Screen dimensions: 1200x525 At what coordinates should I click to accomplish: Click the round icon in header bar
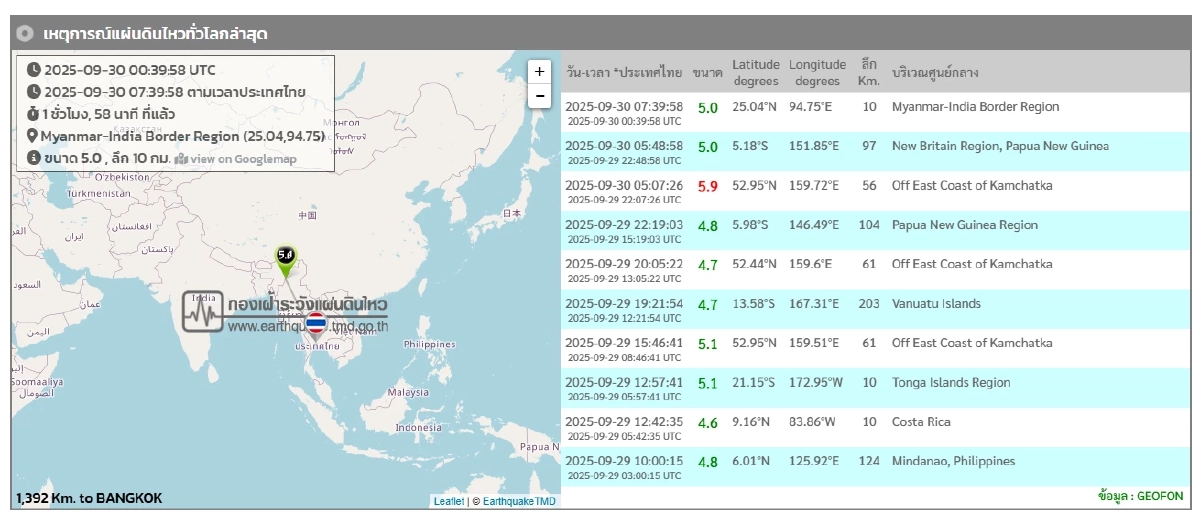[25, 33]
